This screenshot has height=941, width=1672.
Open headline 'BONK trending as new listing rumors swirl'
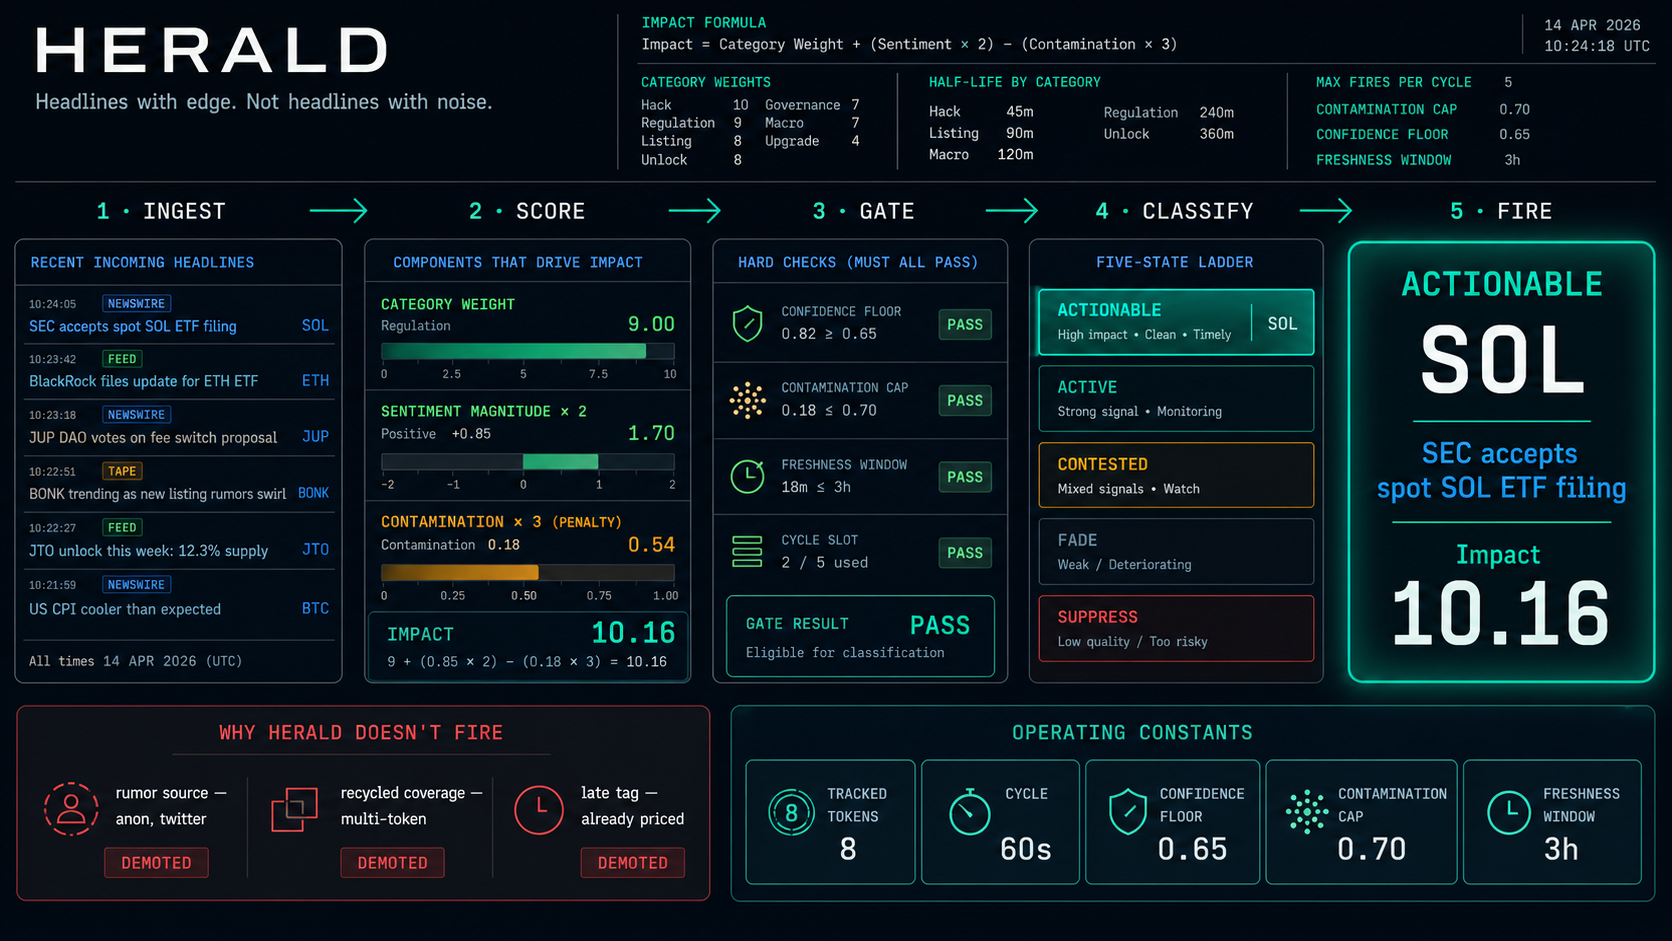click(x=157, y=493)
